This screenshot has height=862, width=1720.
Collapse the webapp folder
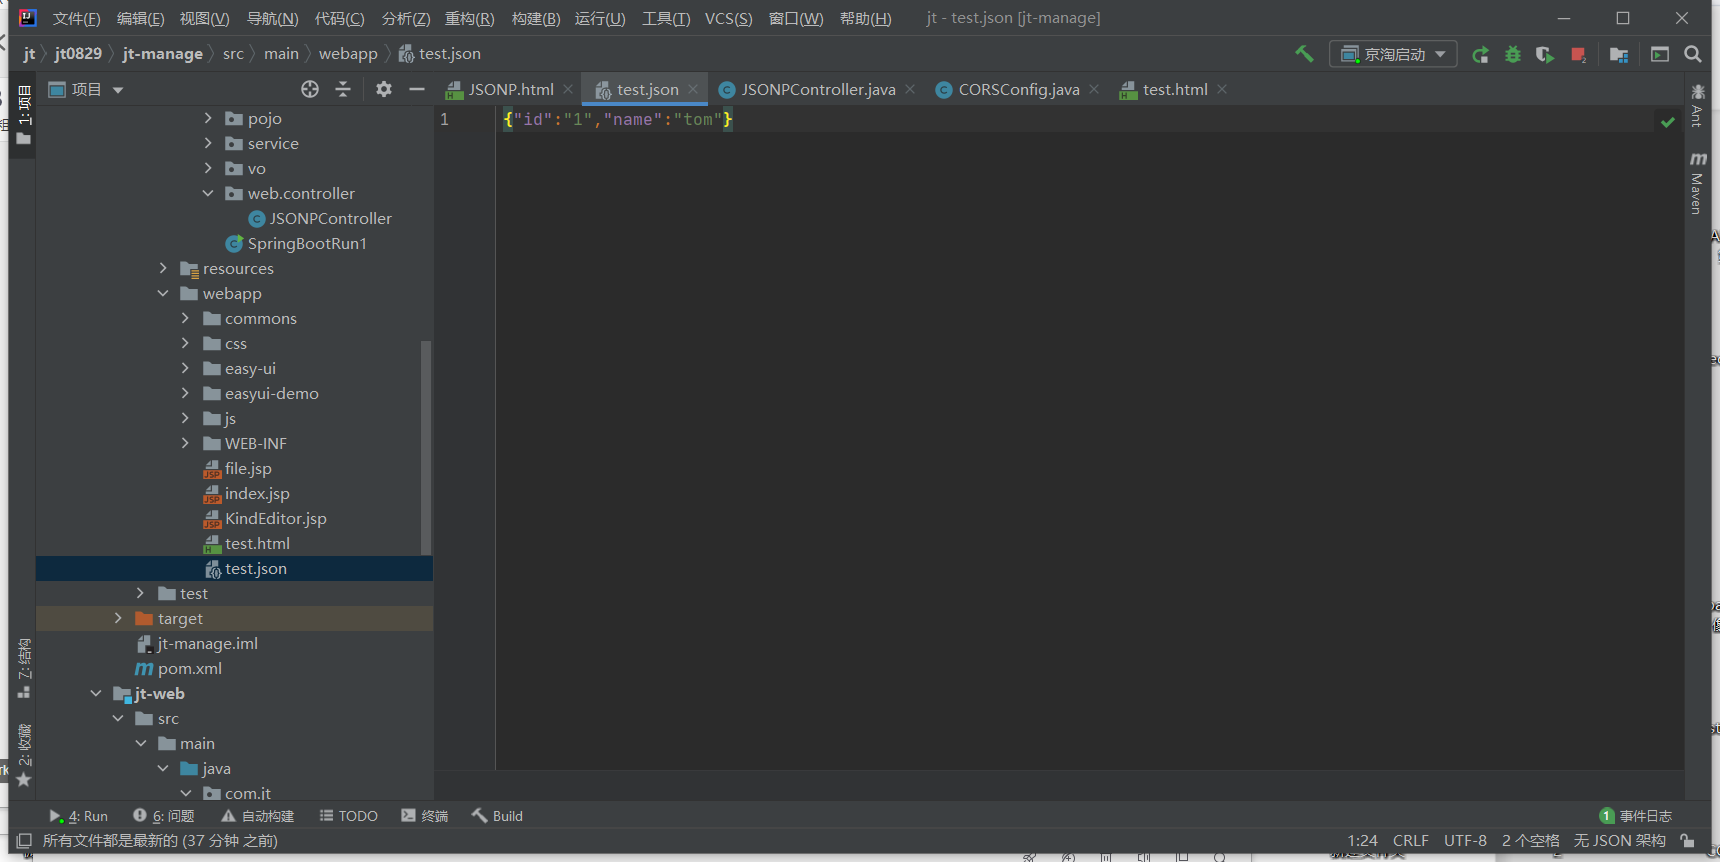[x=163, y=293]
